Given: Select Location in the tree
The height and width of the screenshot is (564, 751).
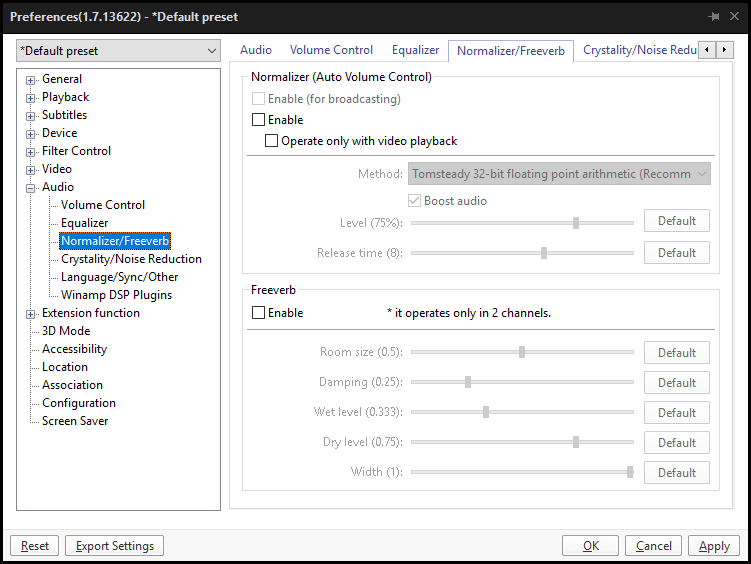Looking at the screenshot, I should (65, 367).
